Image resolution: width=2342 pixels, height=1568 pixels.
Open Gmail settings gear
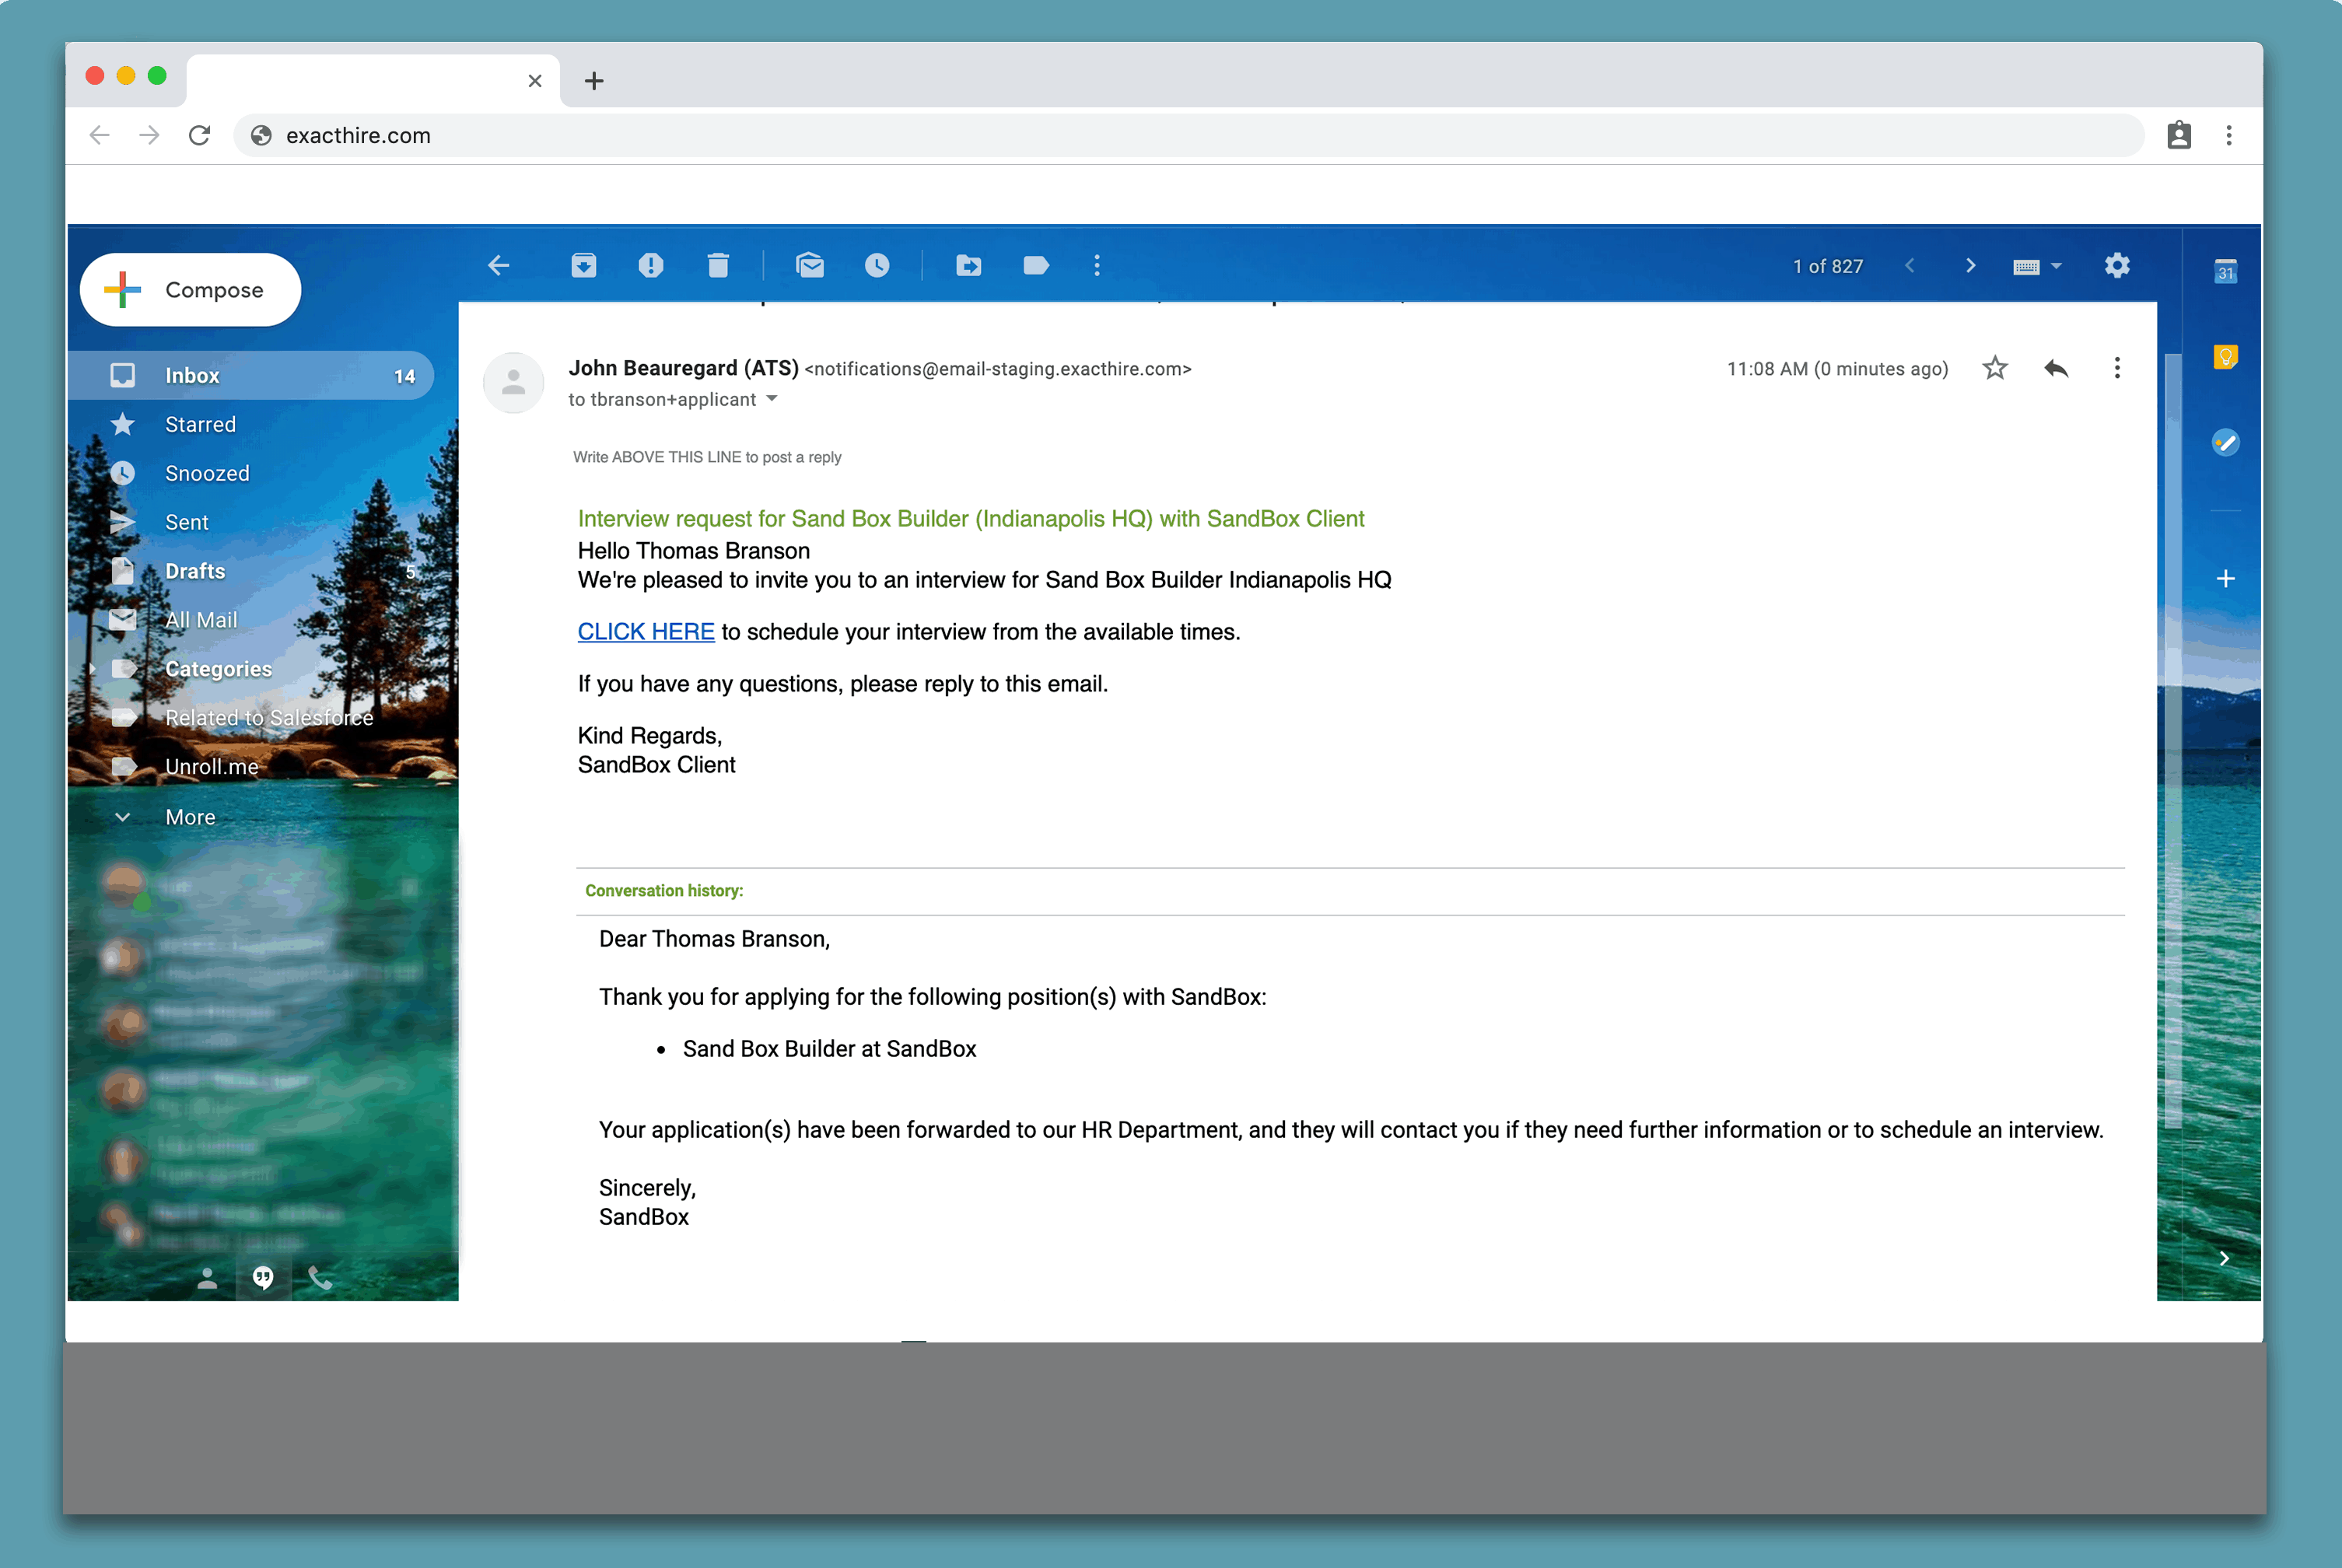coord(2117,265)
